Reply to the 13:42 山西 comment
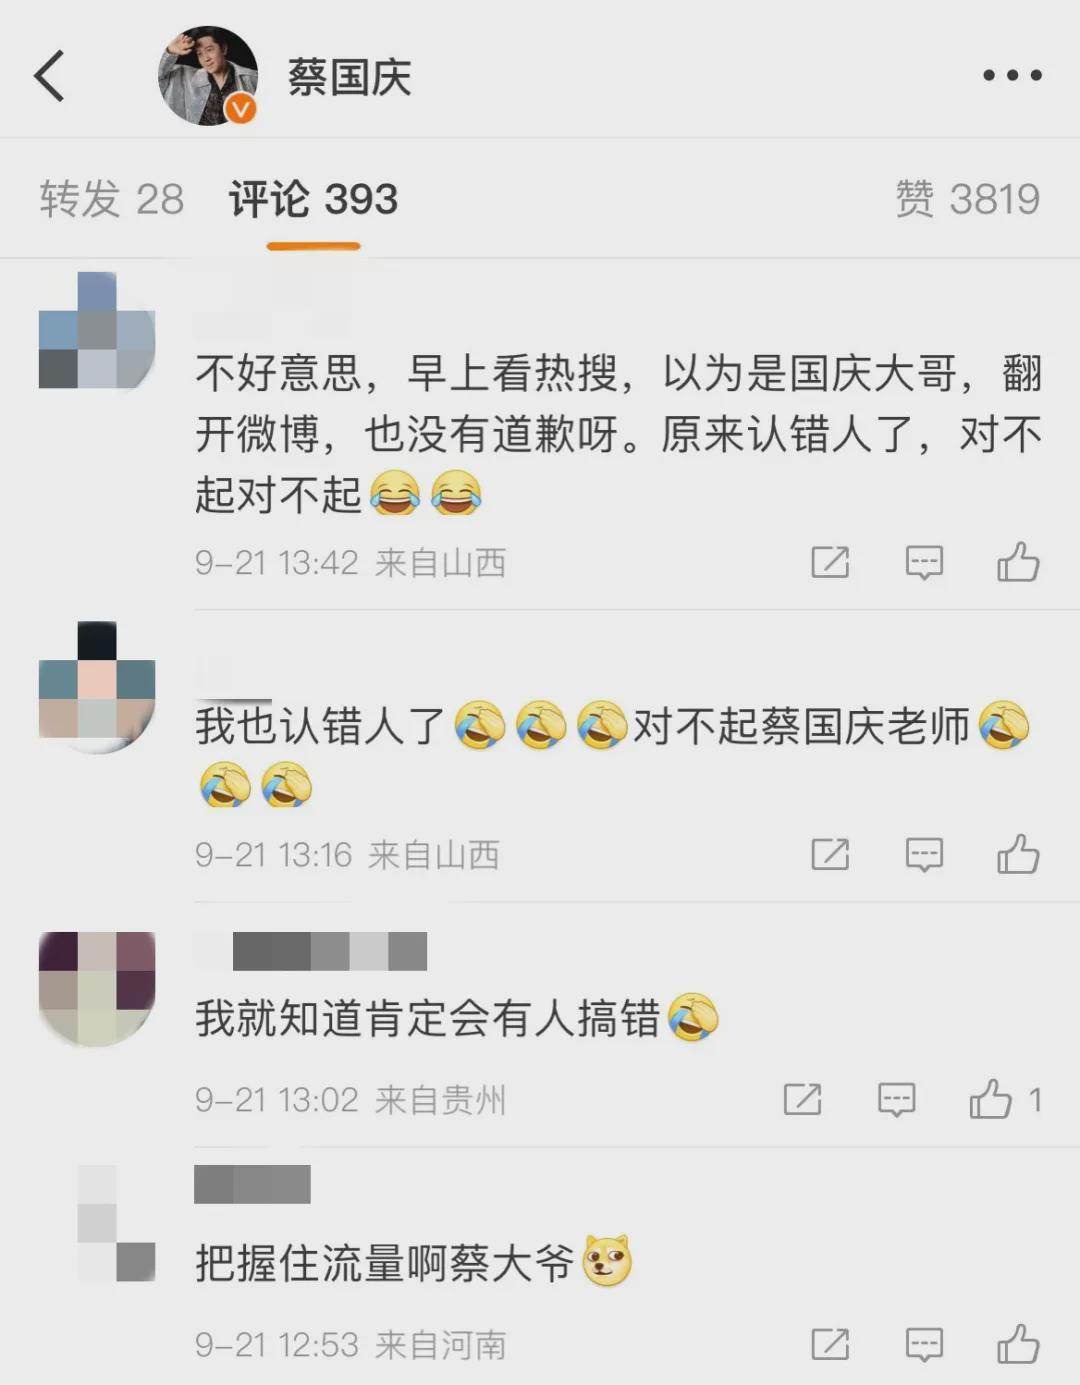 tap(924, 563)
